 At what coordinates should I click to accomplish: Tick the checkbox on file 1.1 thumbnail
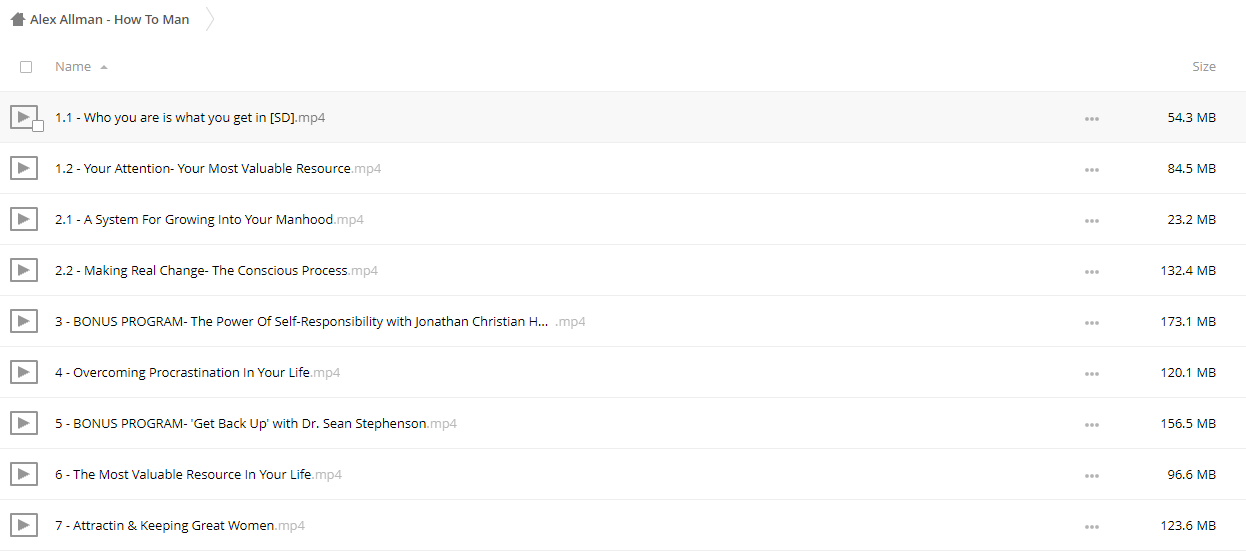pyautogui.click(x=38, y=126)
